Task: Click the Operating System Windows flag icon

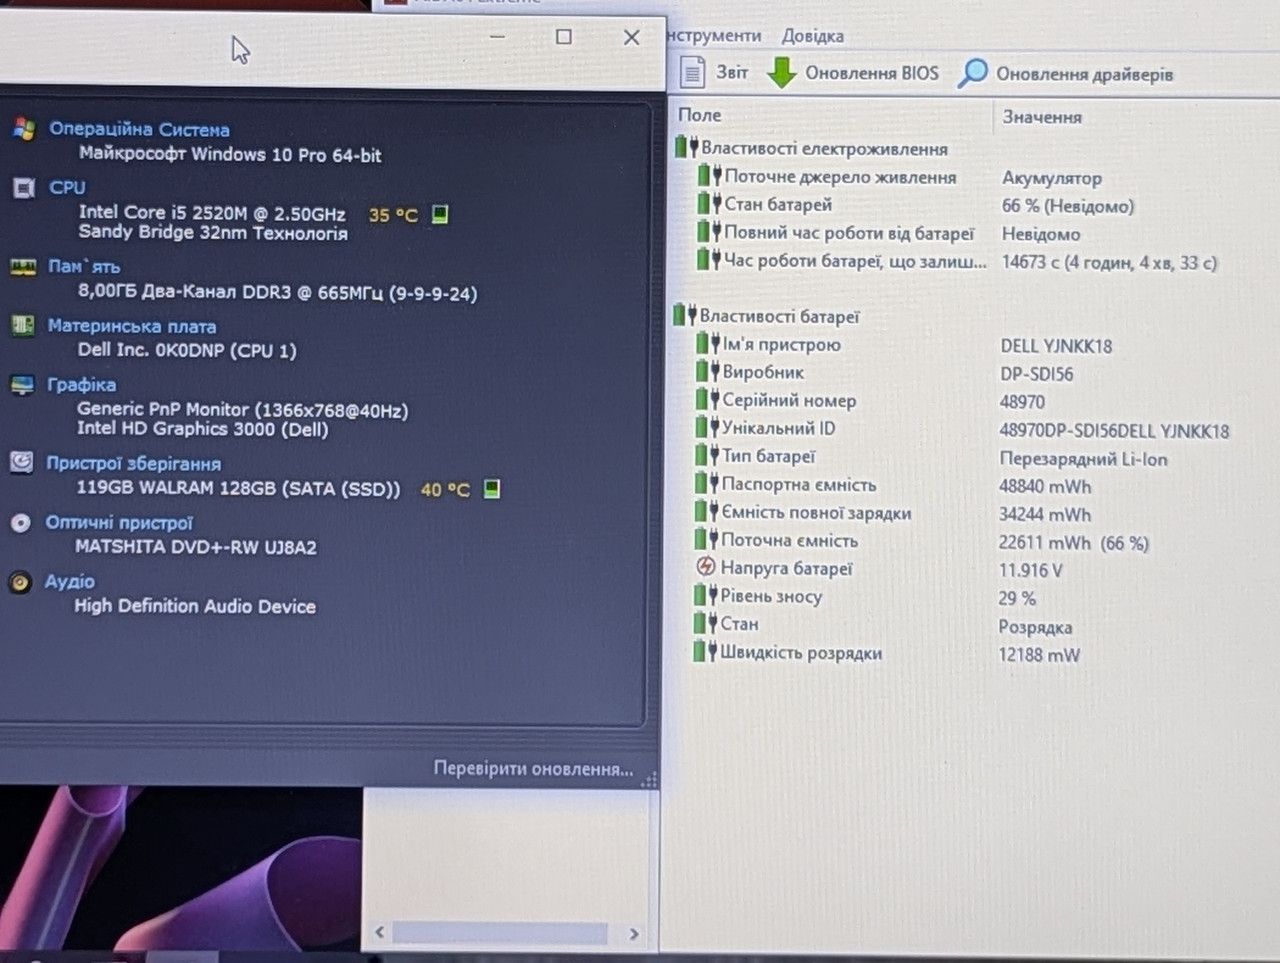Action: pos(25,128)
